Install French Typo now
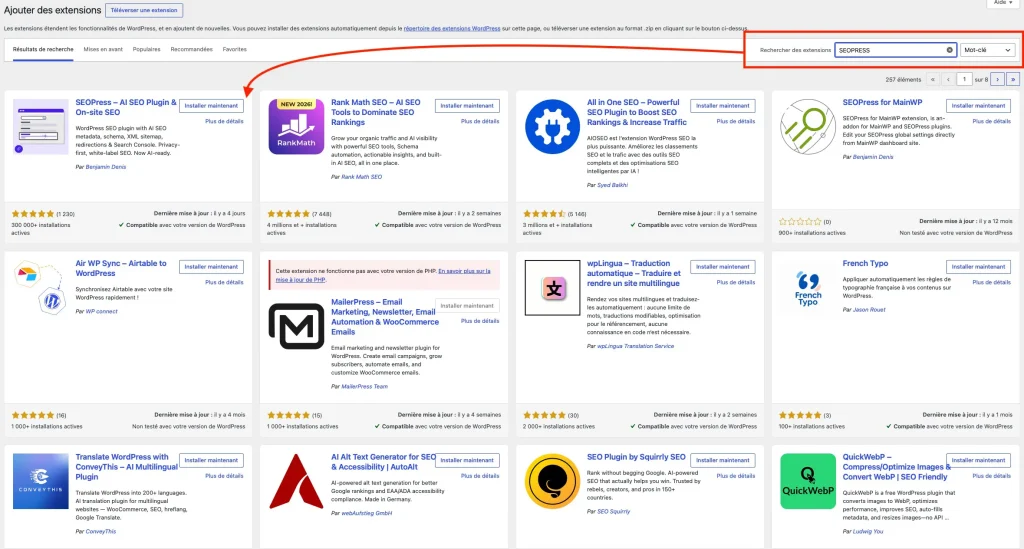Image resolution: width=1024 pixels, height=549 pixels. tap(978, 267)
